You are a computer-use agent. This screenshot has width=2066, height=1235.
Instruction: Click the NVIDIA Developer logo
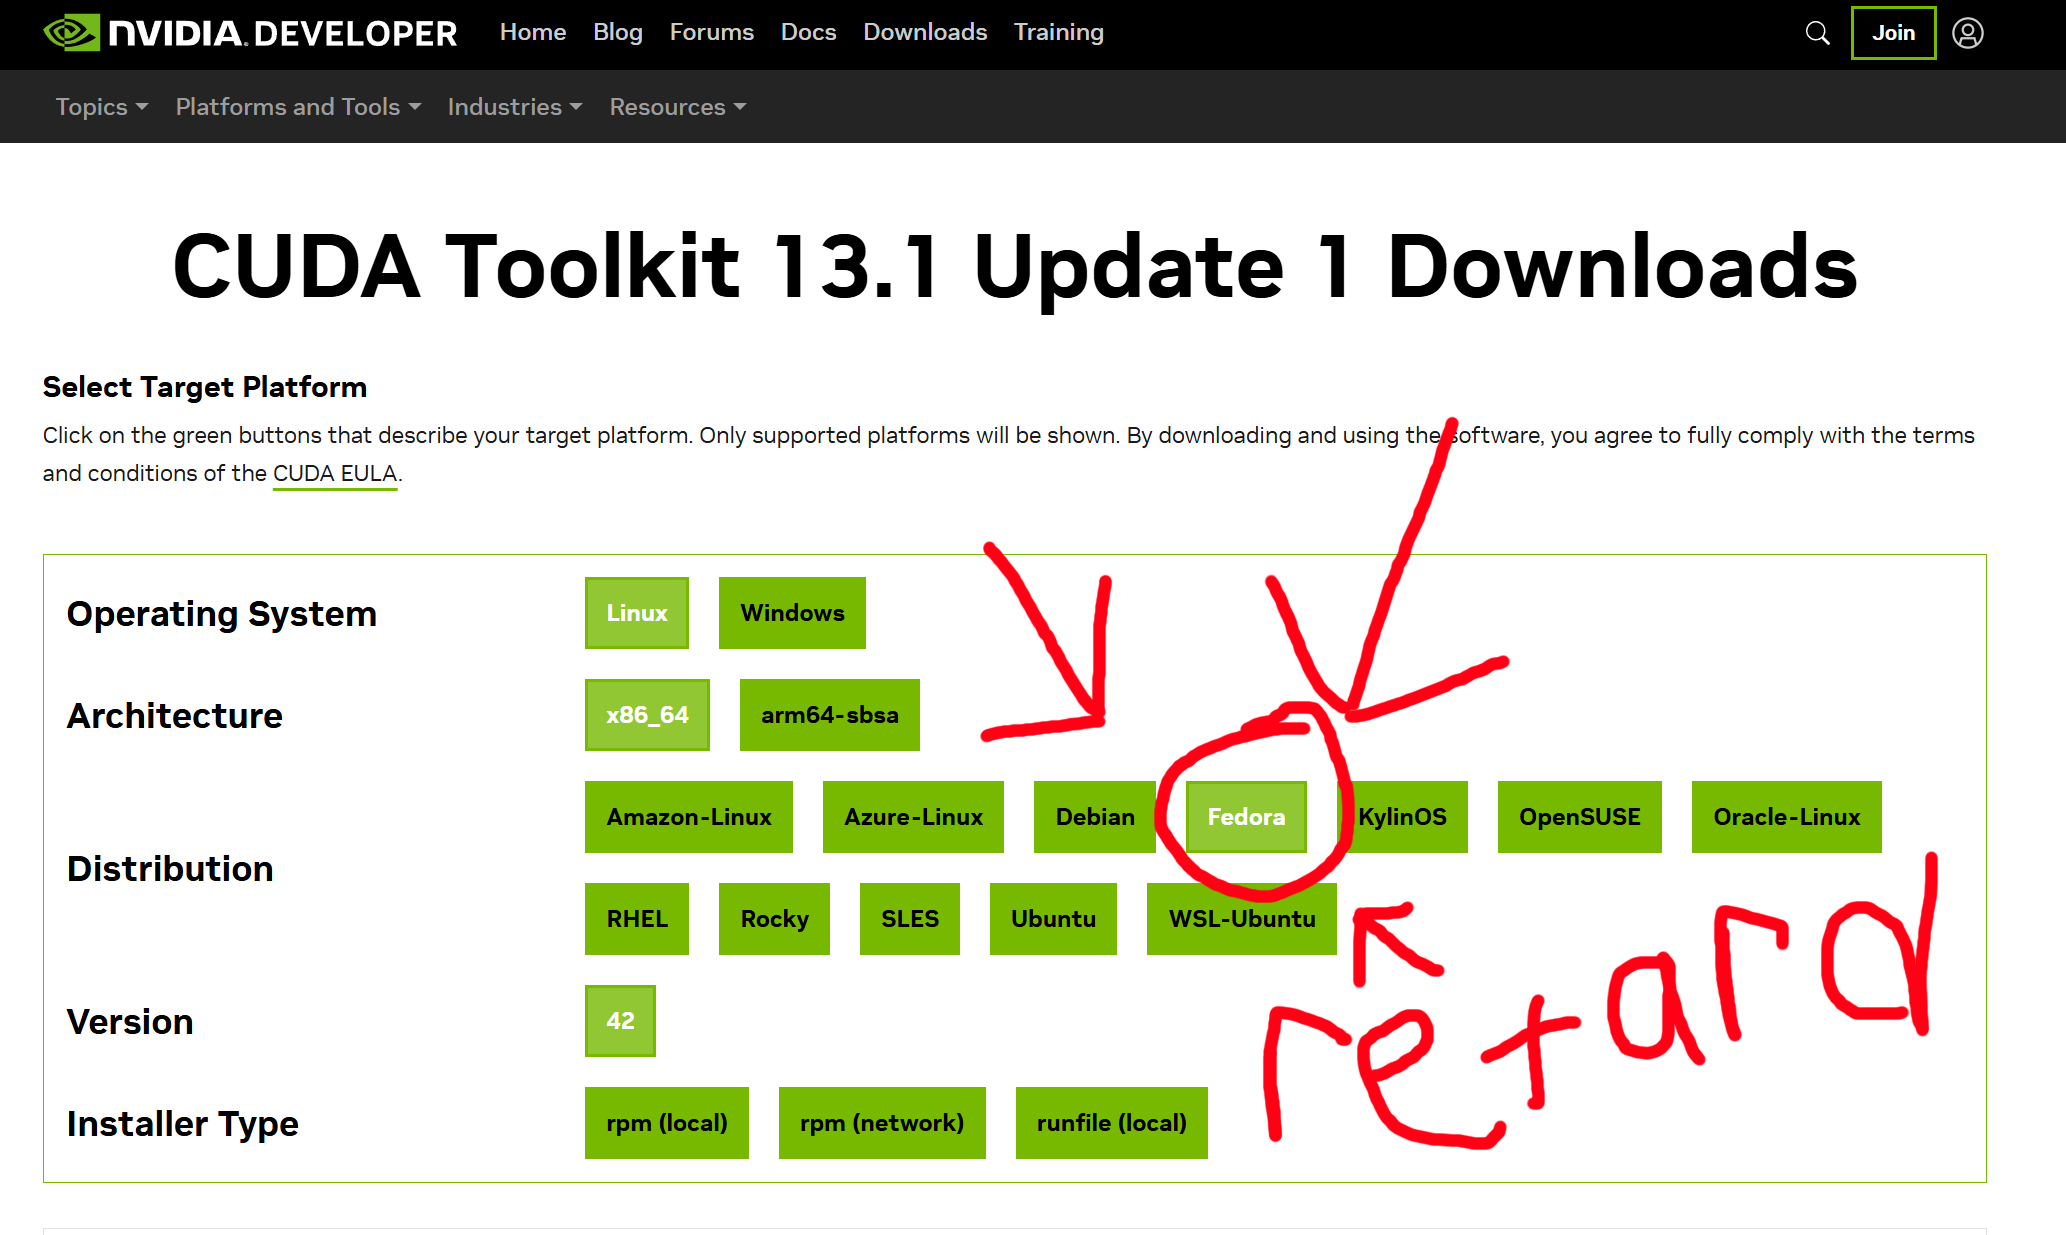tap(250, 33)
